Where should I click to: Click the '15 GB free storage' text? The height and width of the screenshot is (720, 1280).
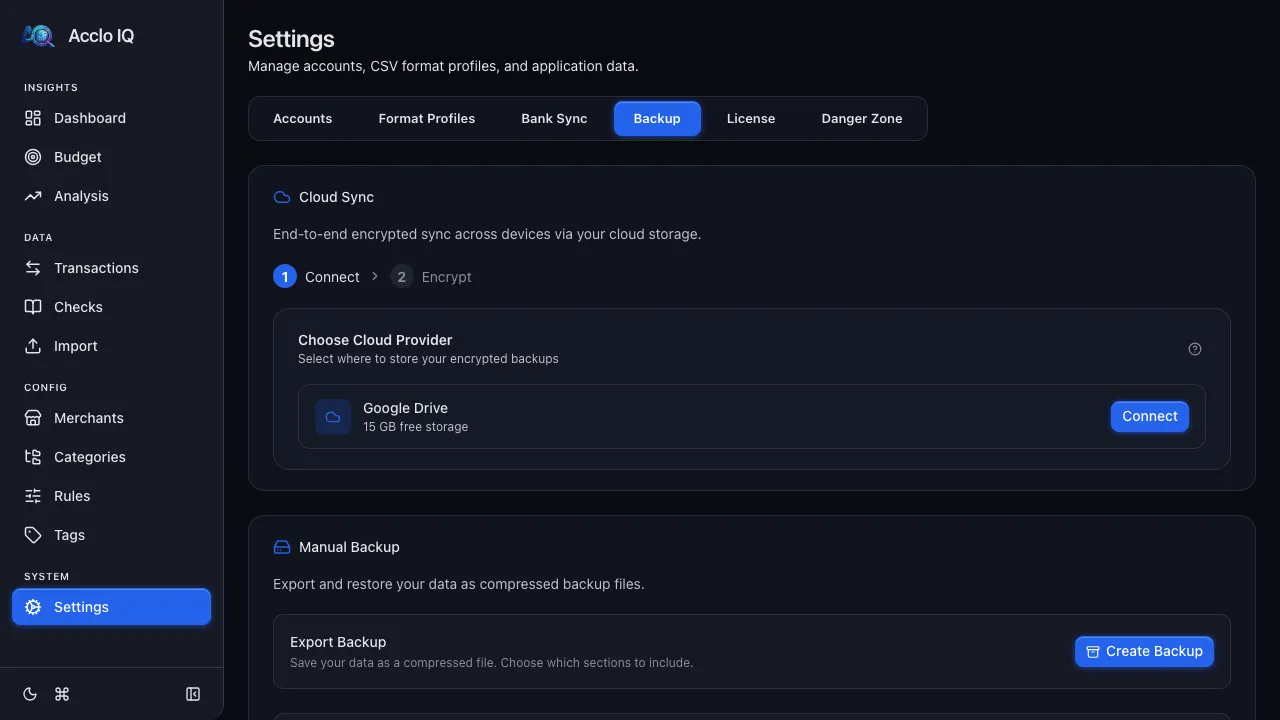(x=415, y=427)
